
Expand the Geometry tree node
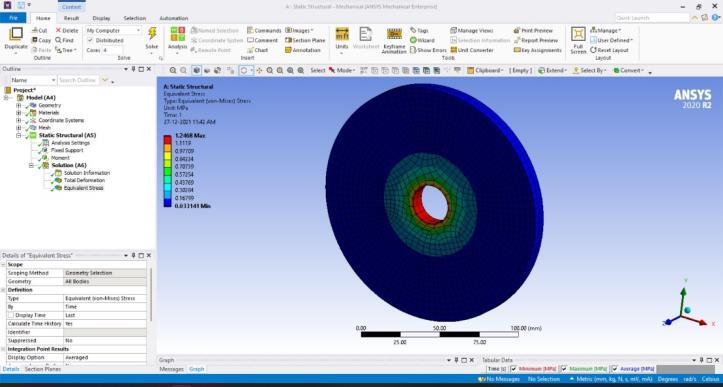[x=19, y=105]
